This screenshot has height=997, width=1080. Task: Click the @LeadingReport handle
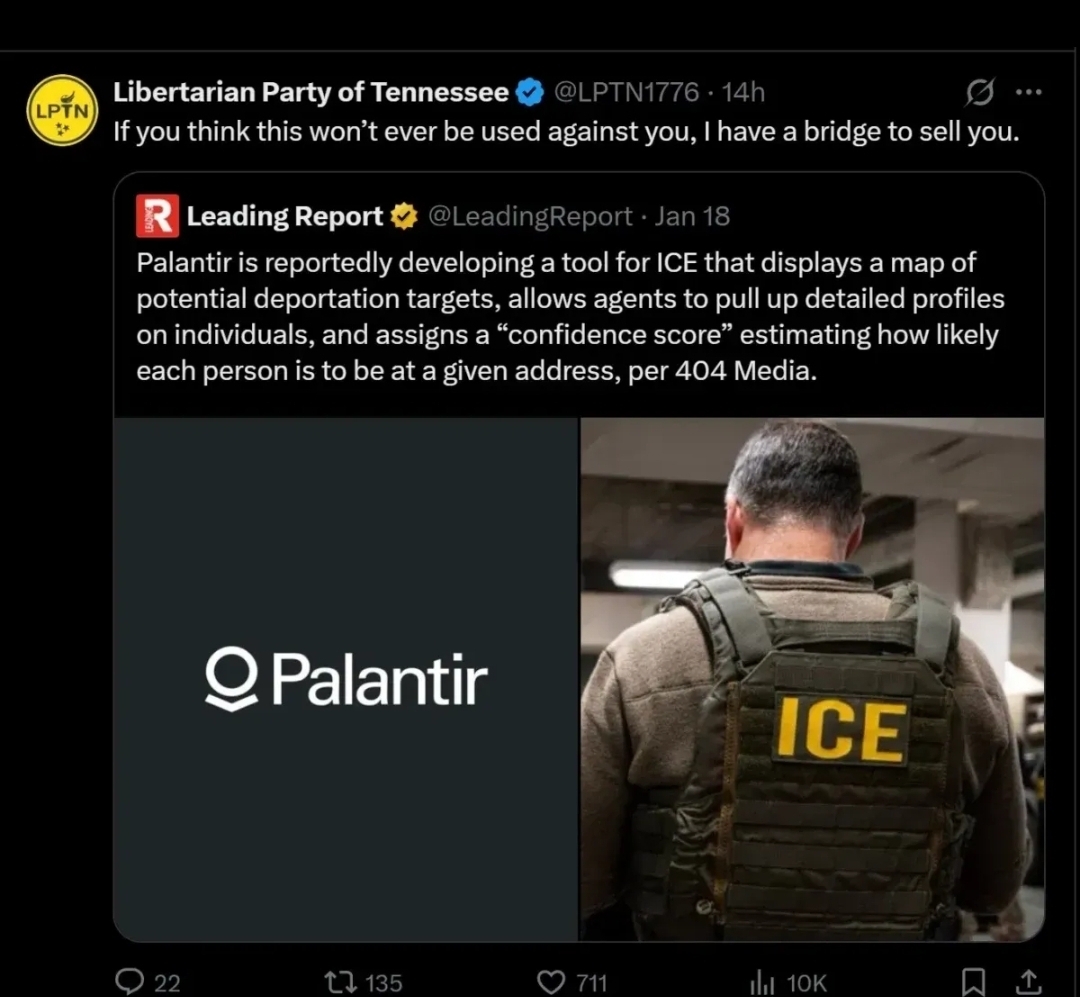click(x=530, y=216)
